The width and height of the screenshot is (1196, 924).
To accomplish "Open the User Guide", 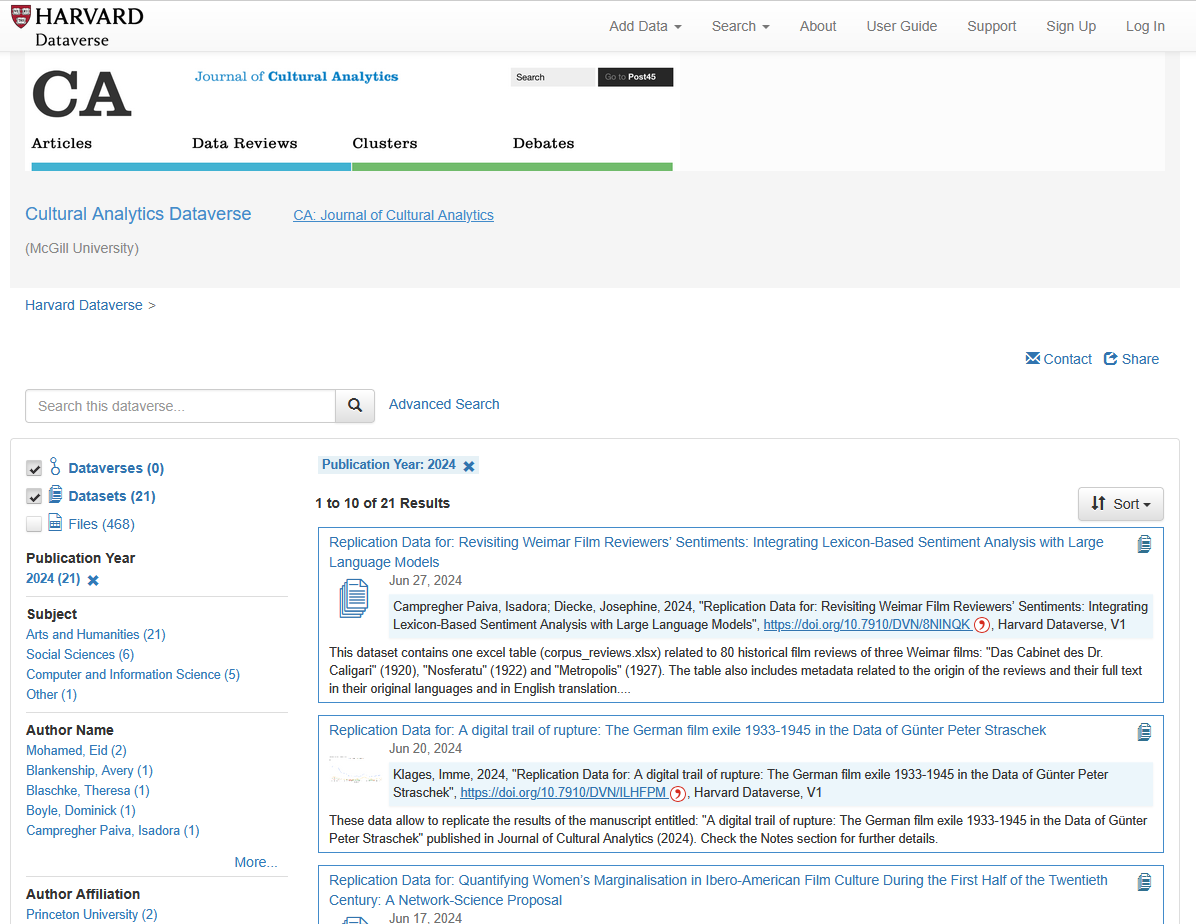I will (x=902, y=26).
